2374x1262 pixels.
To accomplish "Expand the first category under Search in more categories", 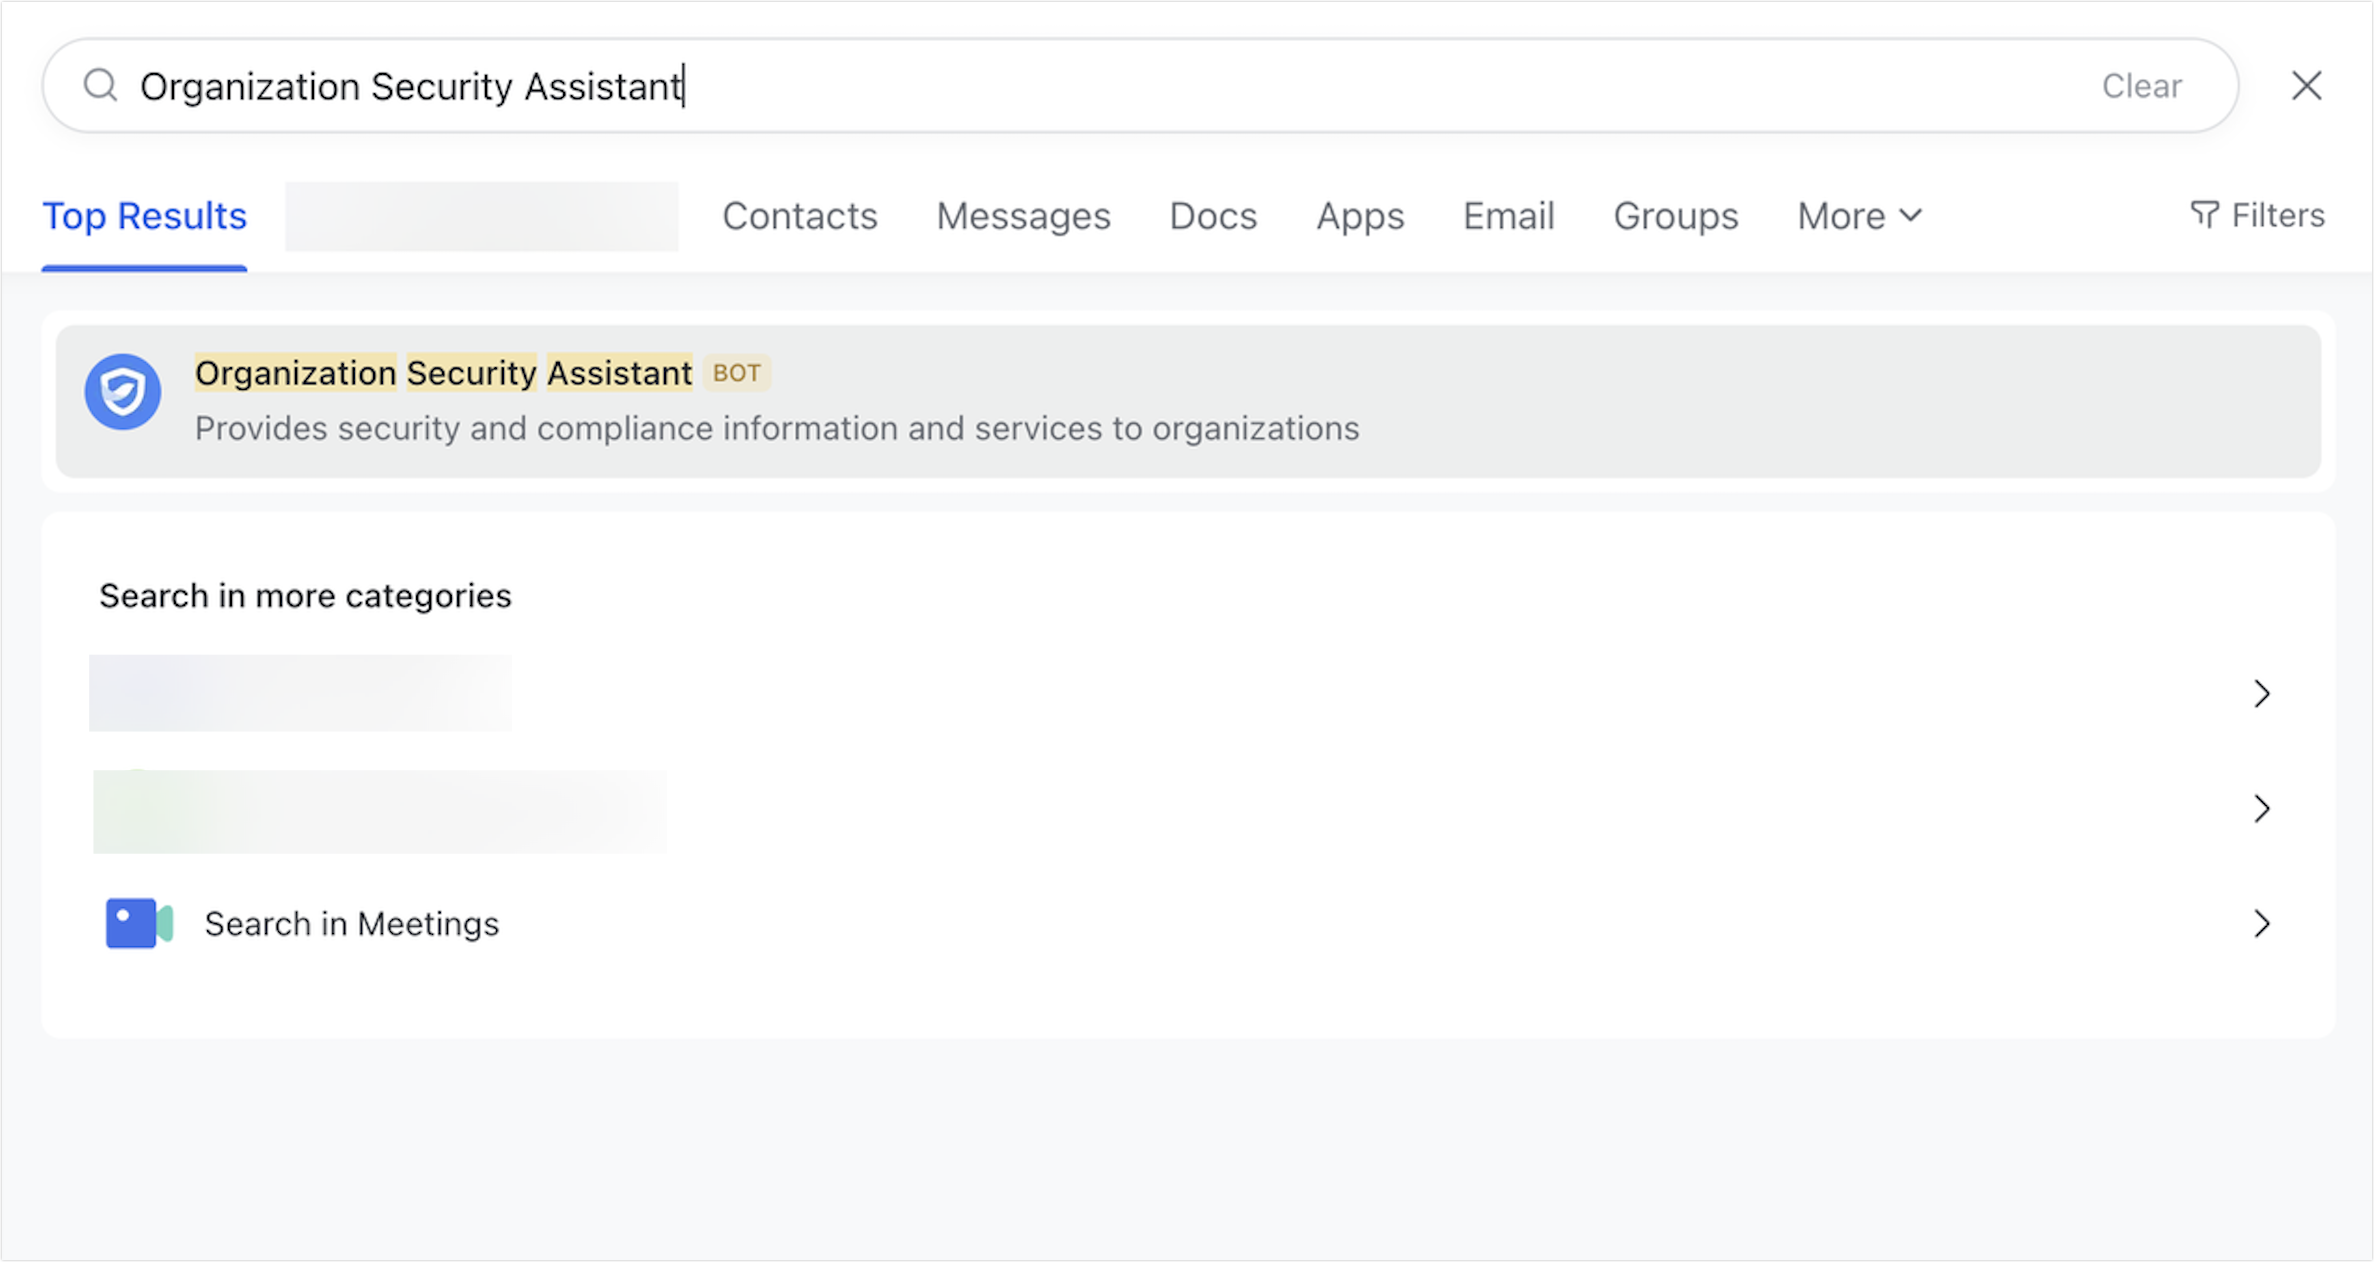I will point(2262,693).
